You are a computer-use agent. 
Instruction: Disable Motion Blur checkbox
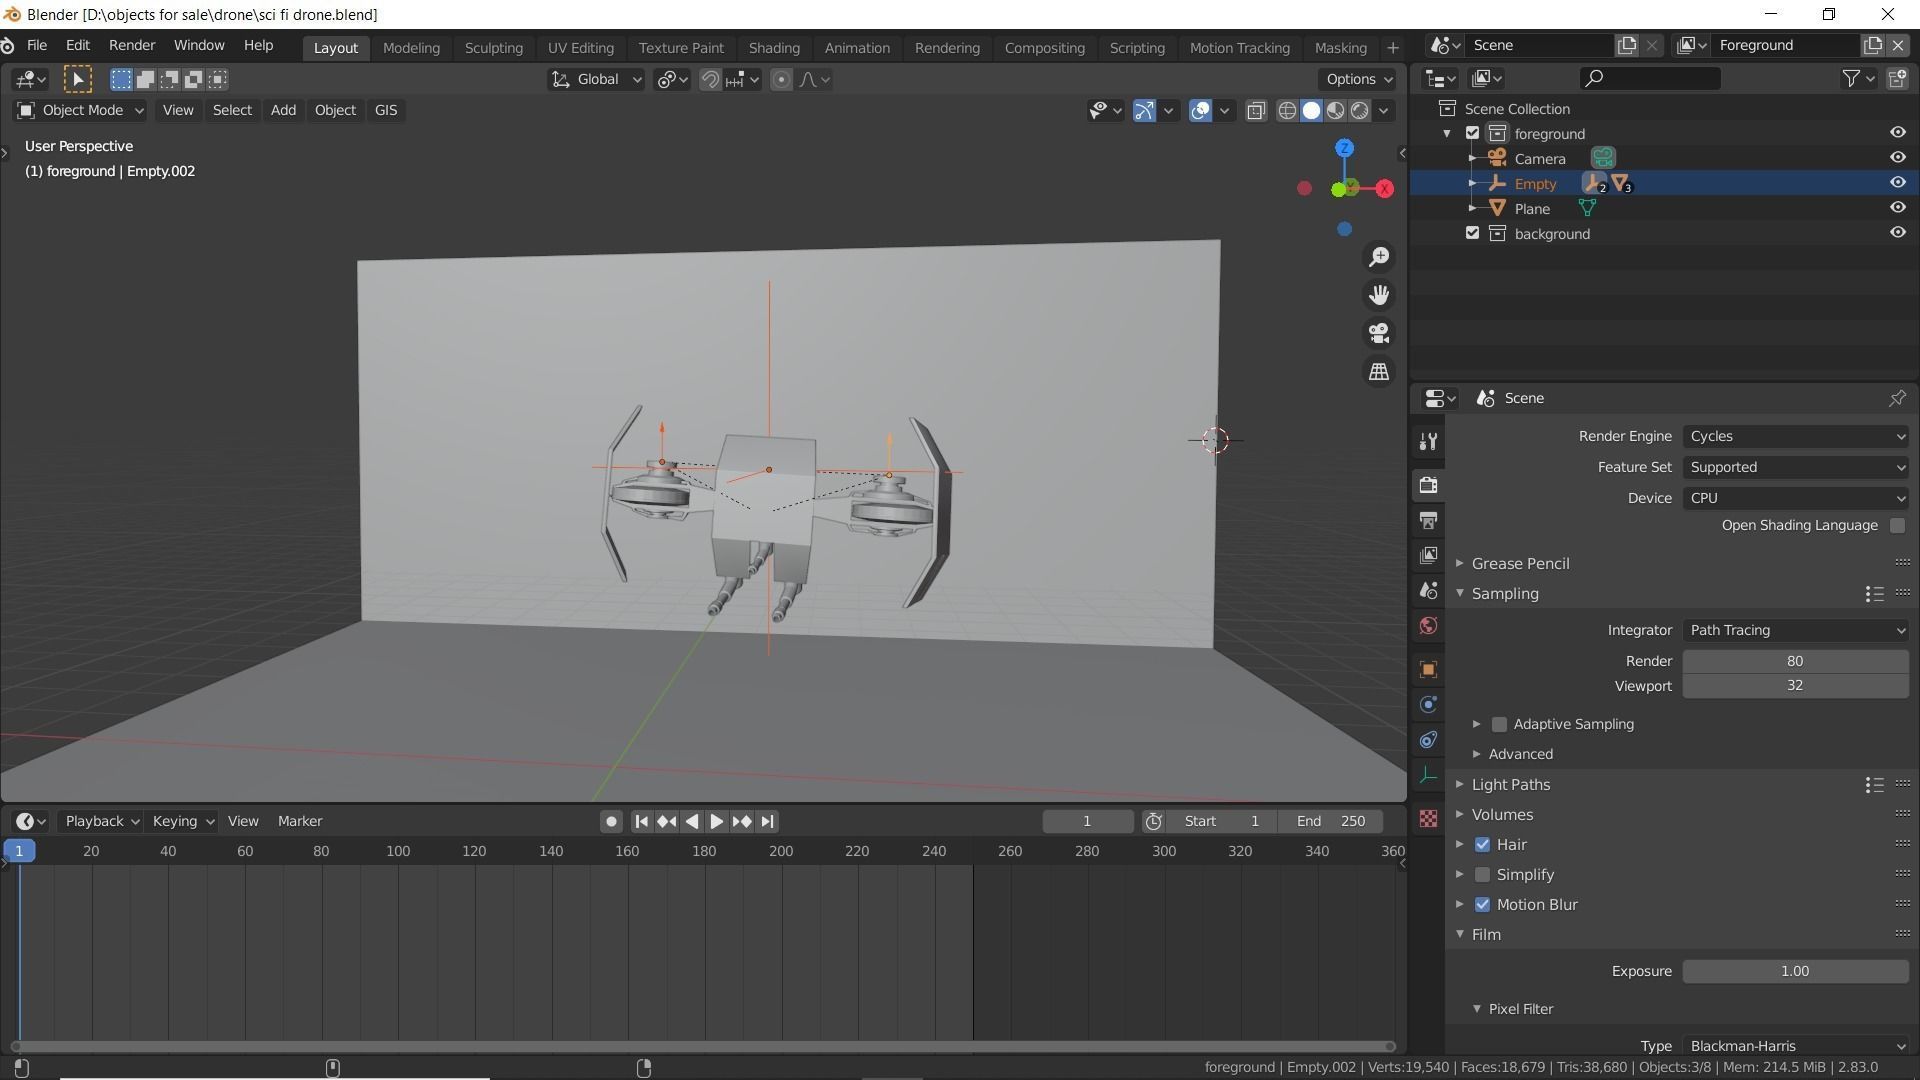(x=1482, y=905)
